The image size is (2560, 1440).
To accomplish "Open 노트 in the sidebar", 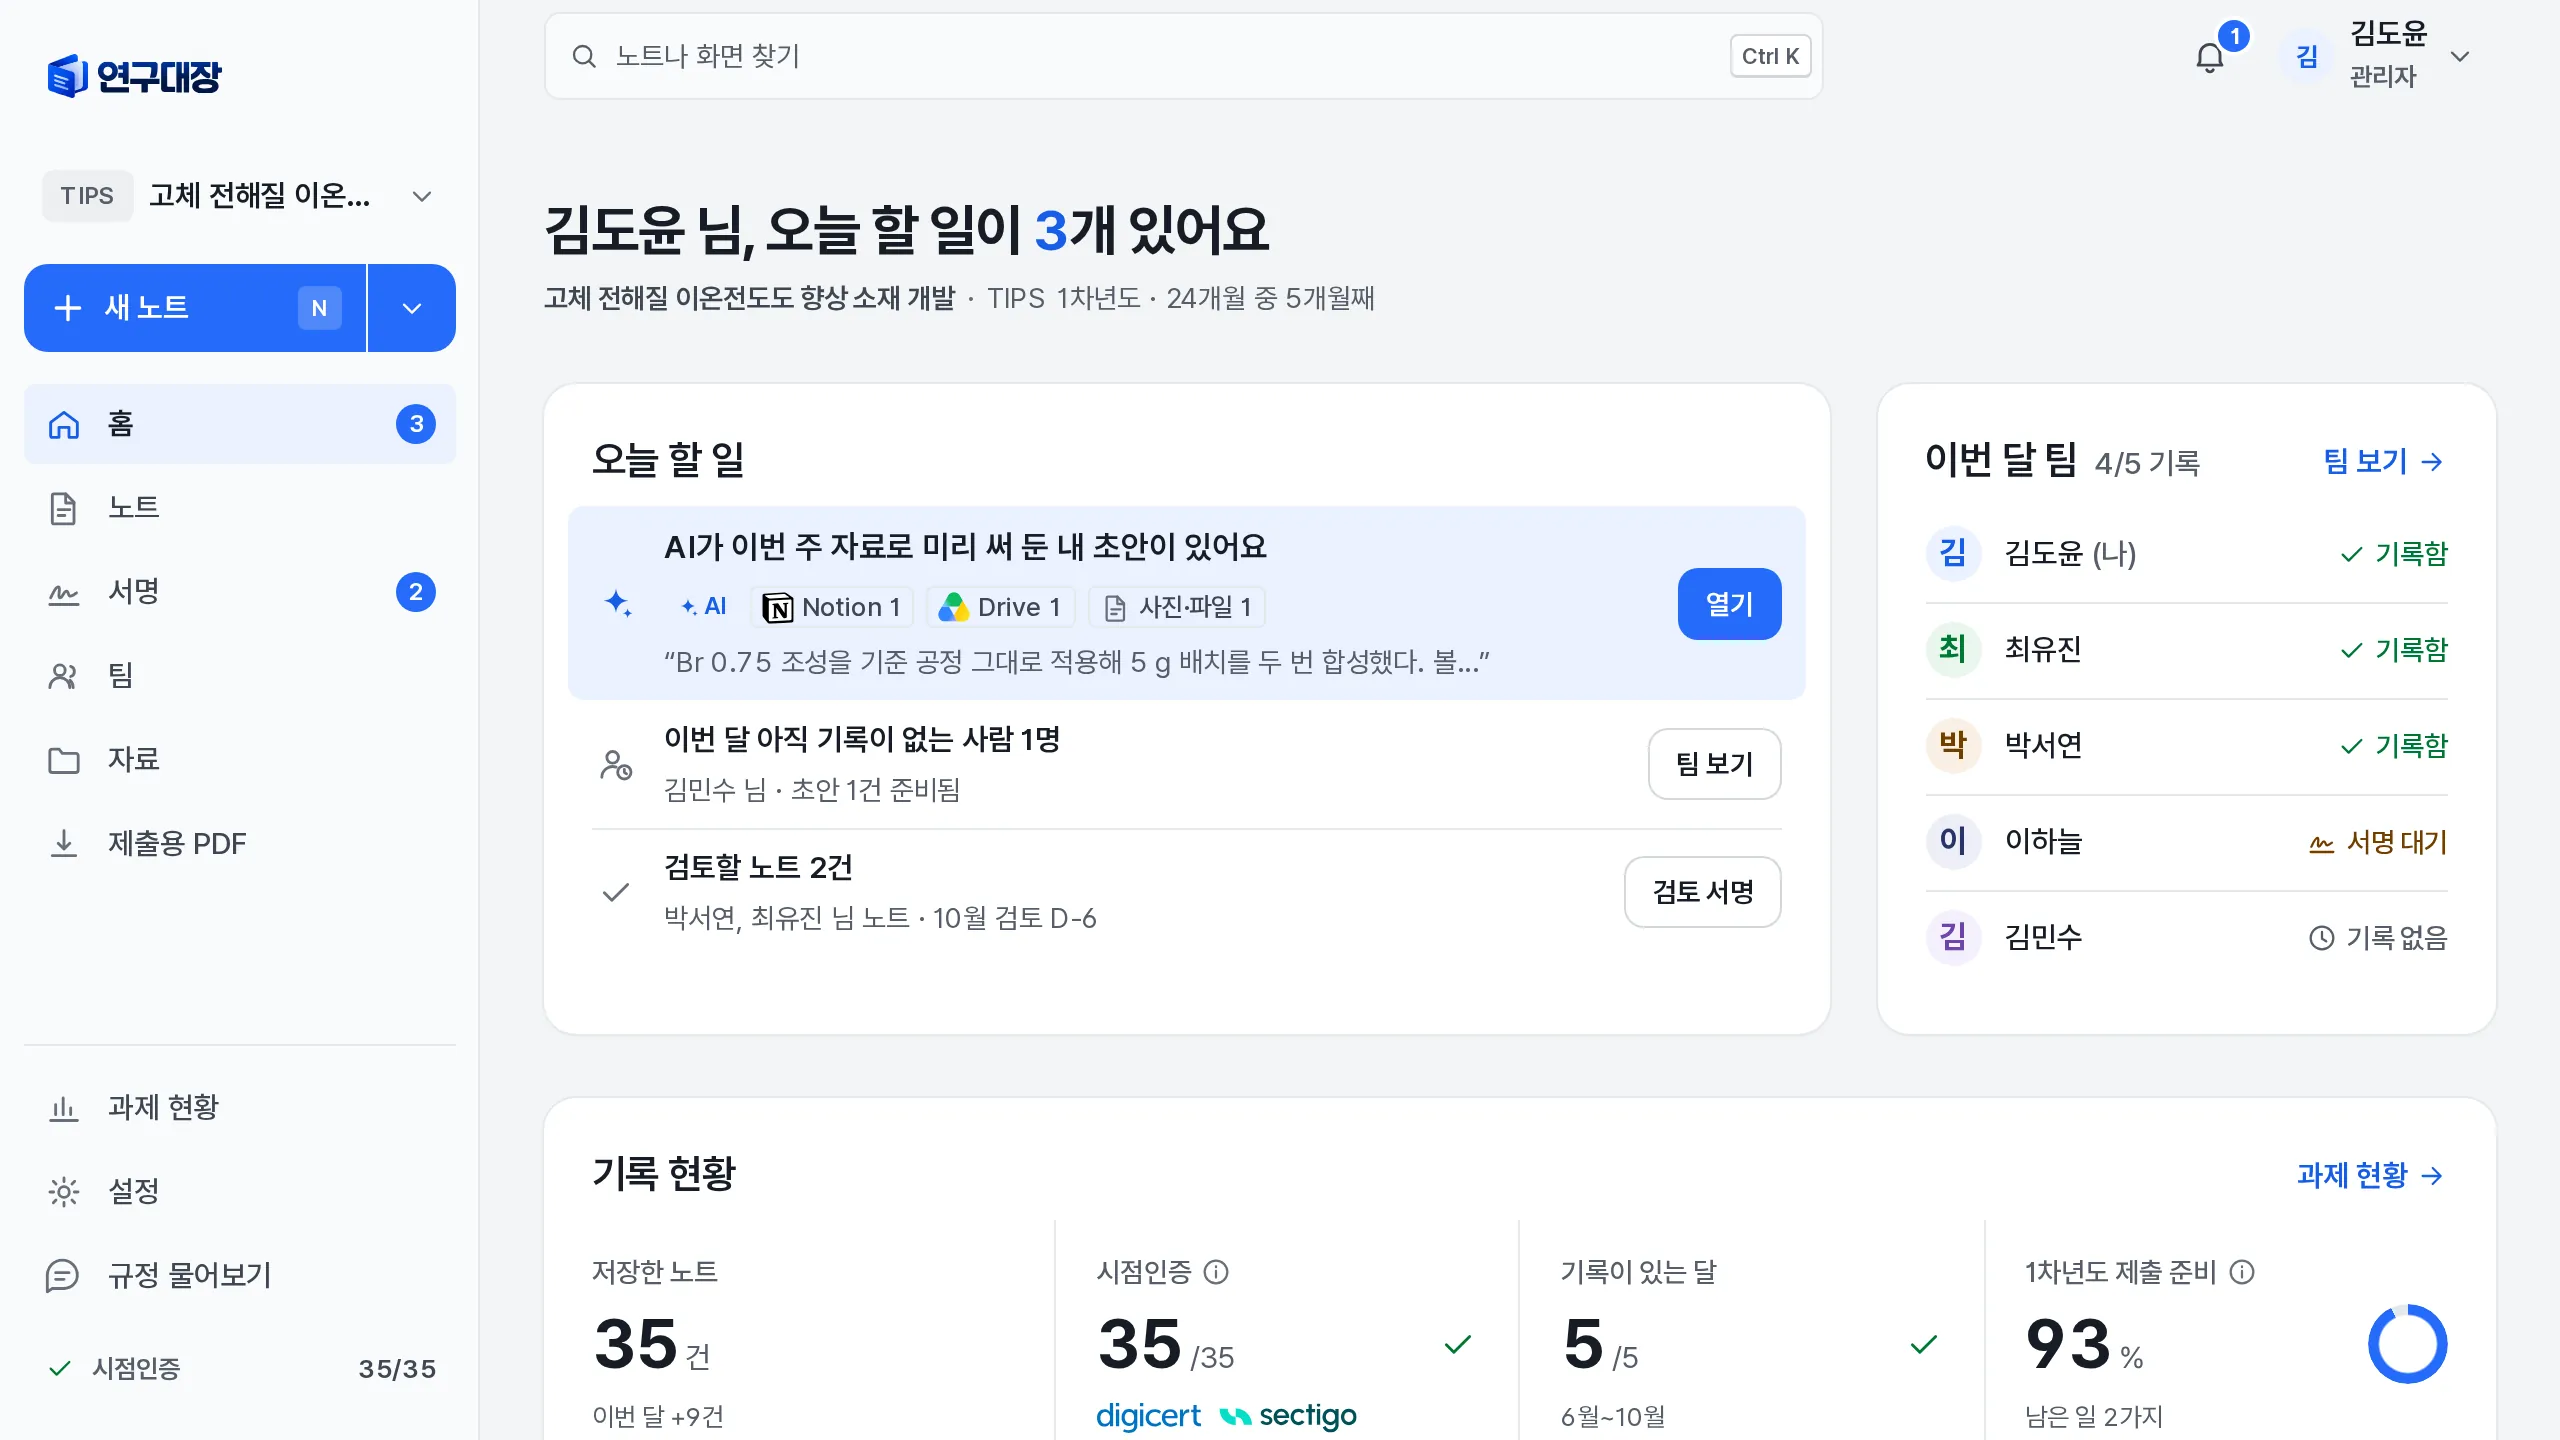I will pos(240,508).
